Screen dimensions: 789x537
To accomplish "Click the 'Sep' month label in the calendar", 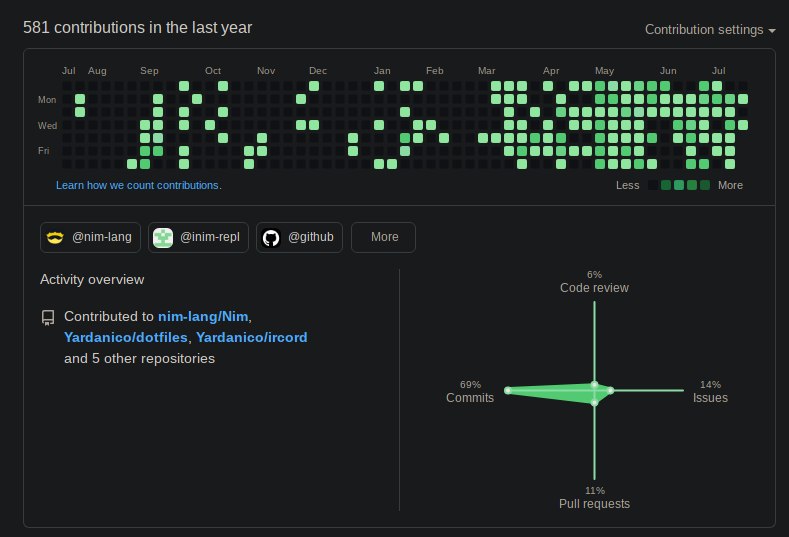I will (x=149, y=71).
